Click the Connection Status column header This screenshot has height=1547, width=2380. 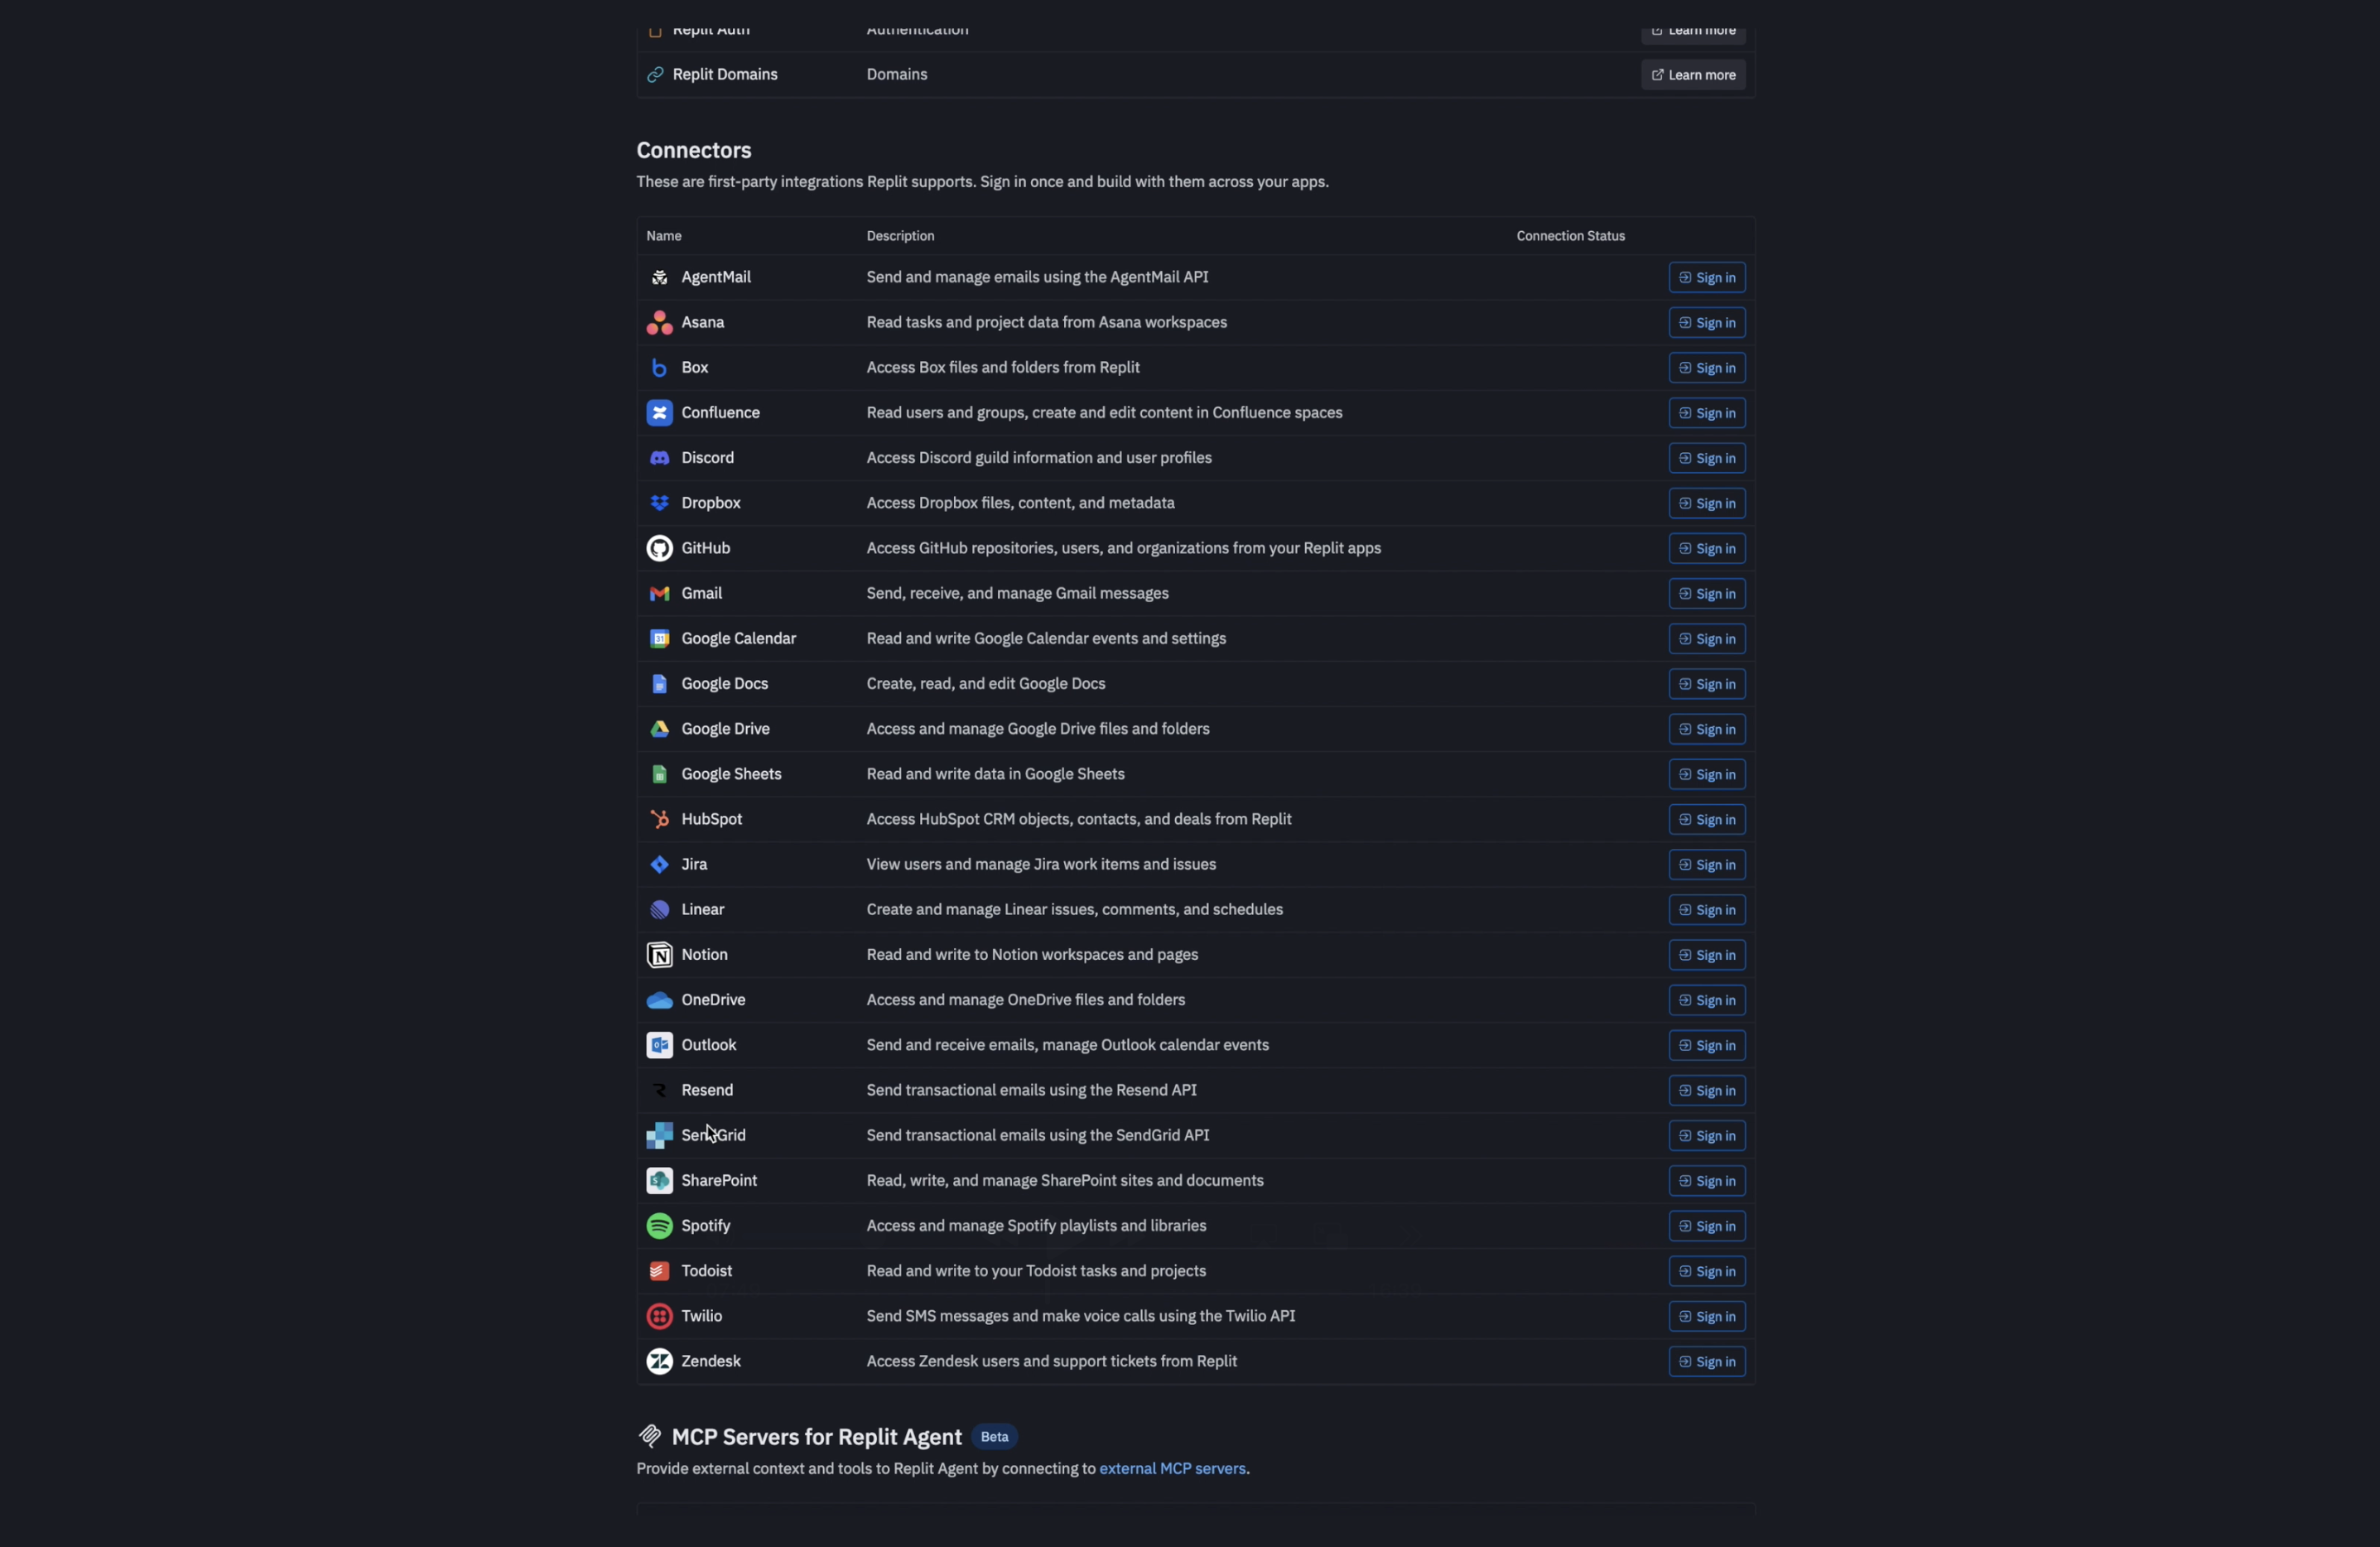pos(1570,235)
